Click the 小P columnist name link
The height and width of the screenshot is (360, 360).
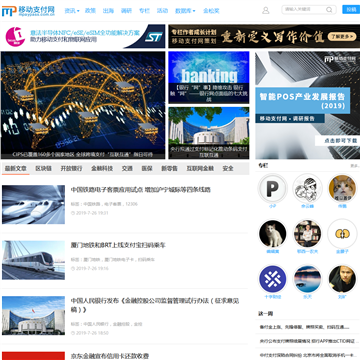click(272, 206)
